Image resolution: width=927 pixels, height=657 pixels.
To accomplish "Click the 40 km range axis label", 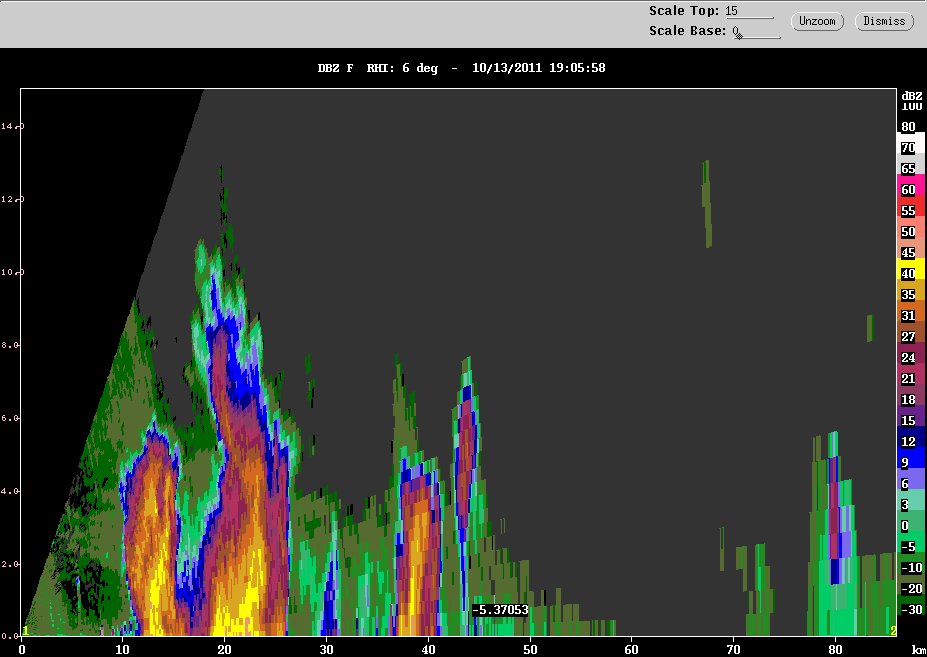I will pos(428,649).
